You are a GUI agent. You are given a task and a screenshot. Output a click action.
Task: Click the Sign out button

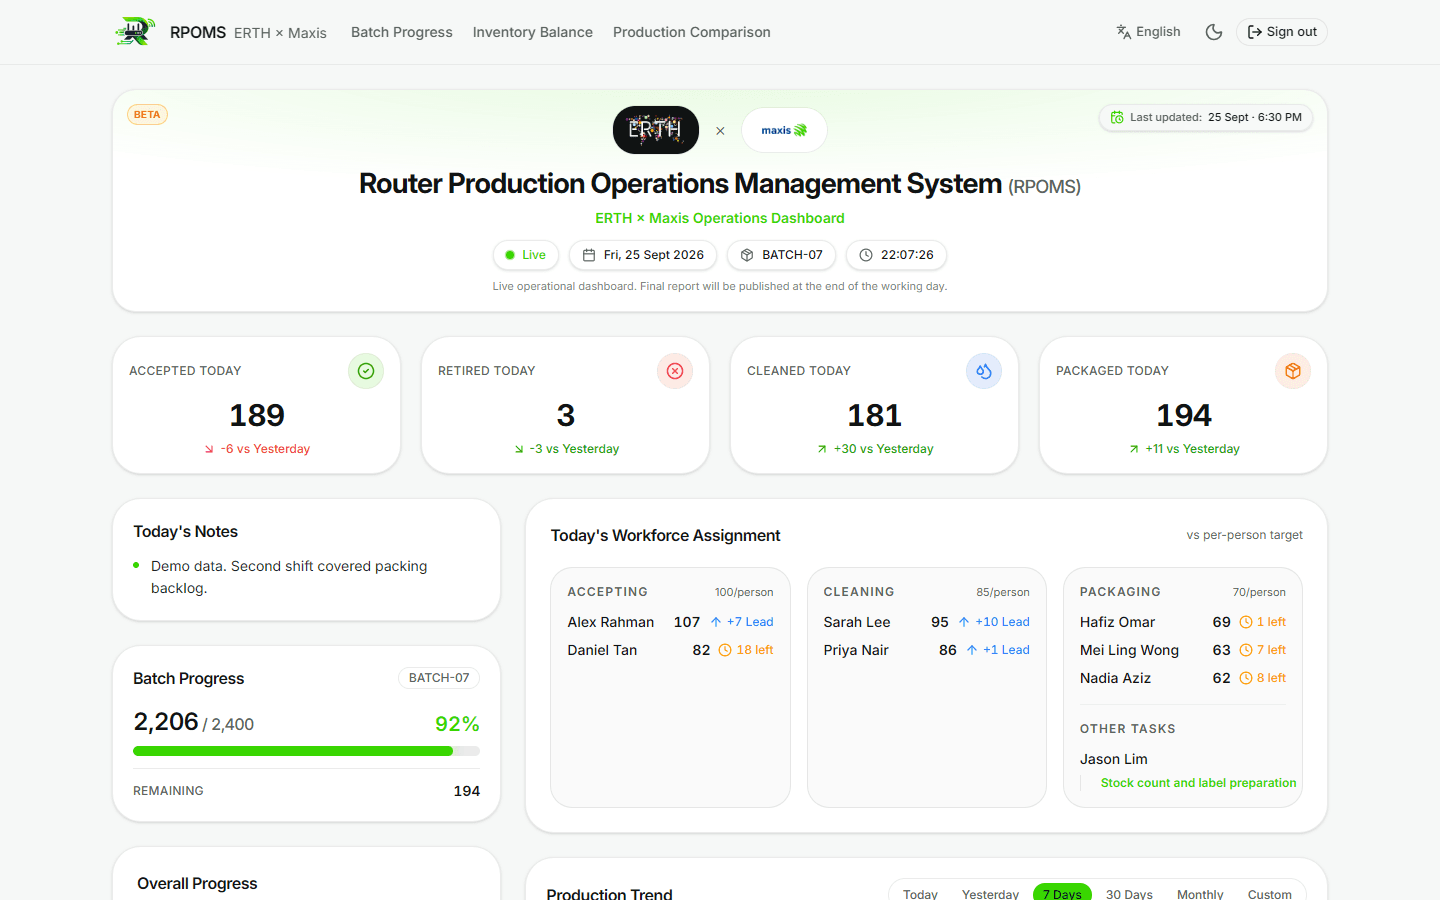point(1281,32)
